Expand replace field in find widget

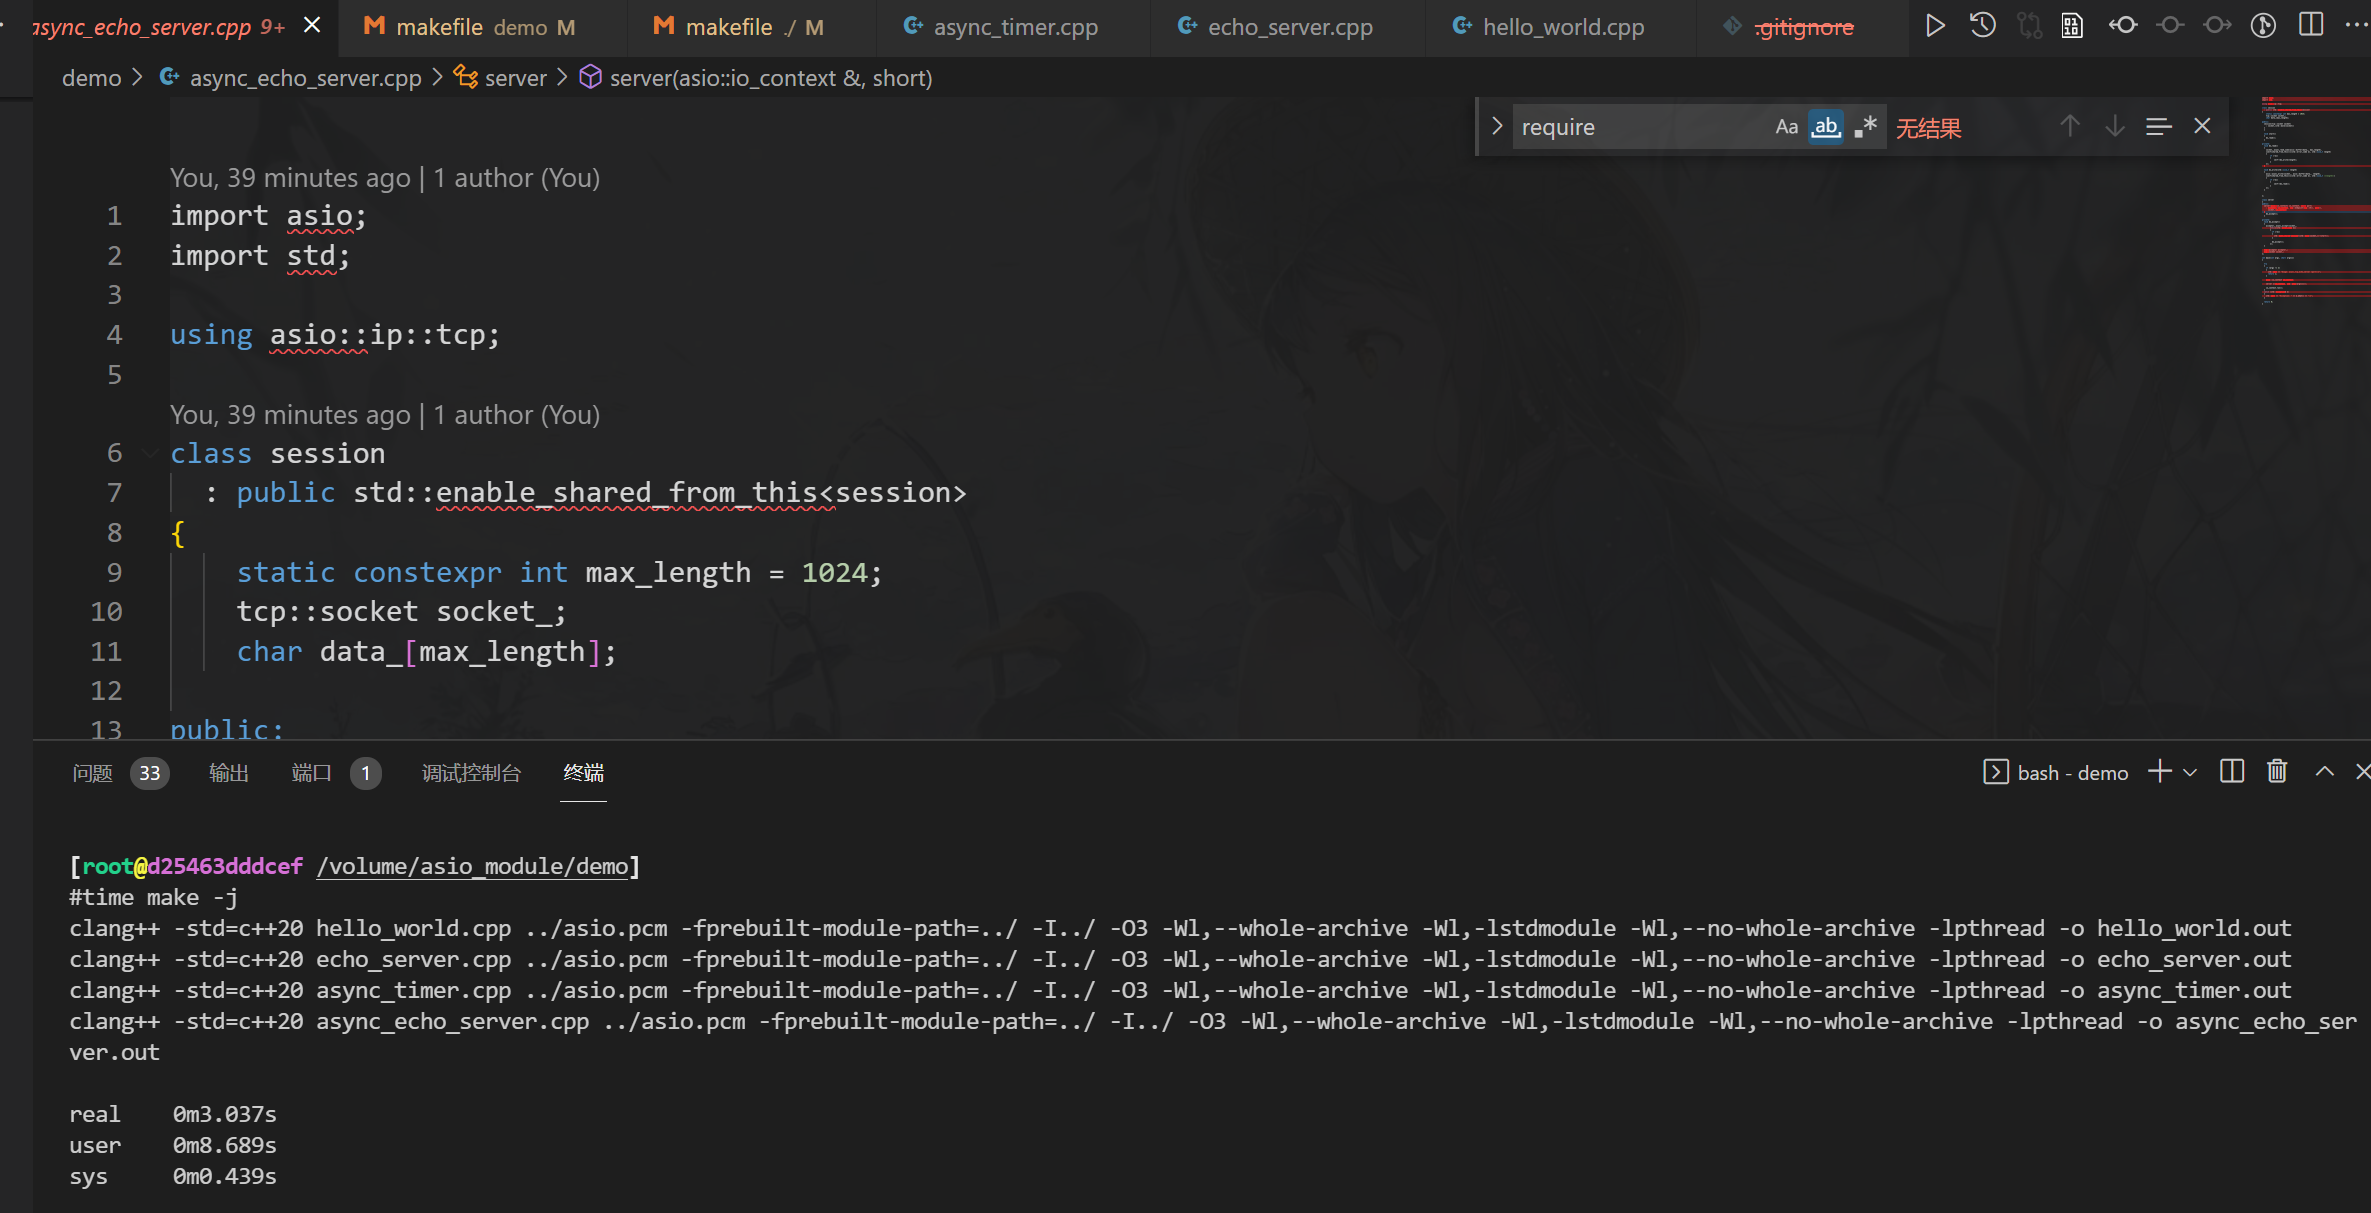[1497, 126]
